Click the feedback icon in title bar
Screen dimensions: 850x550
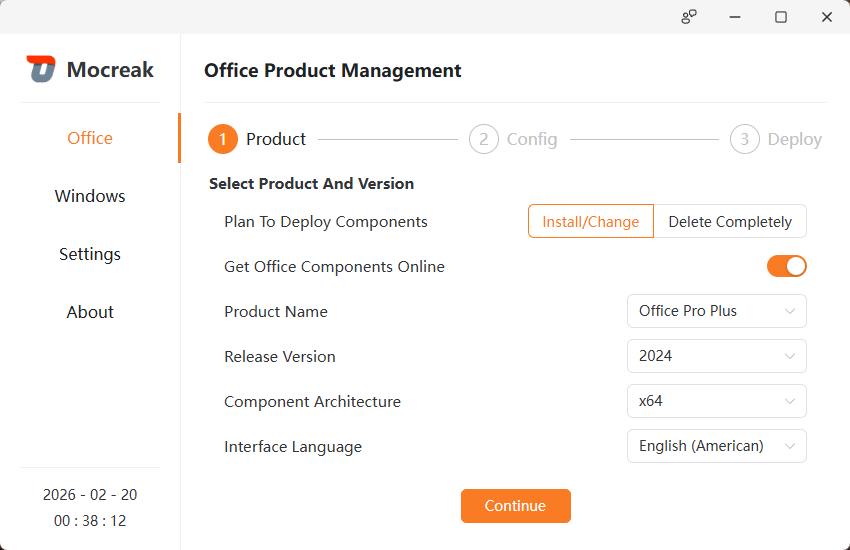(x=689, y=17)
